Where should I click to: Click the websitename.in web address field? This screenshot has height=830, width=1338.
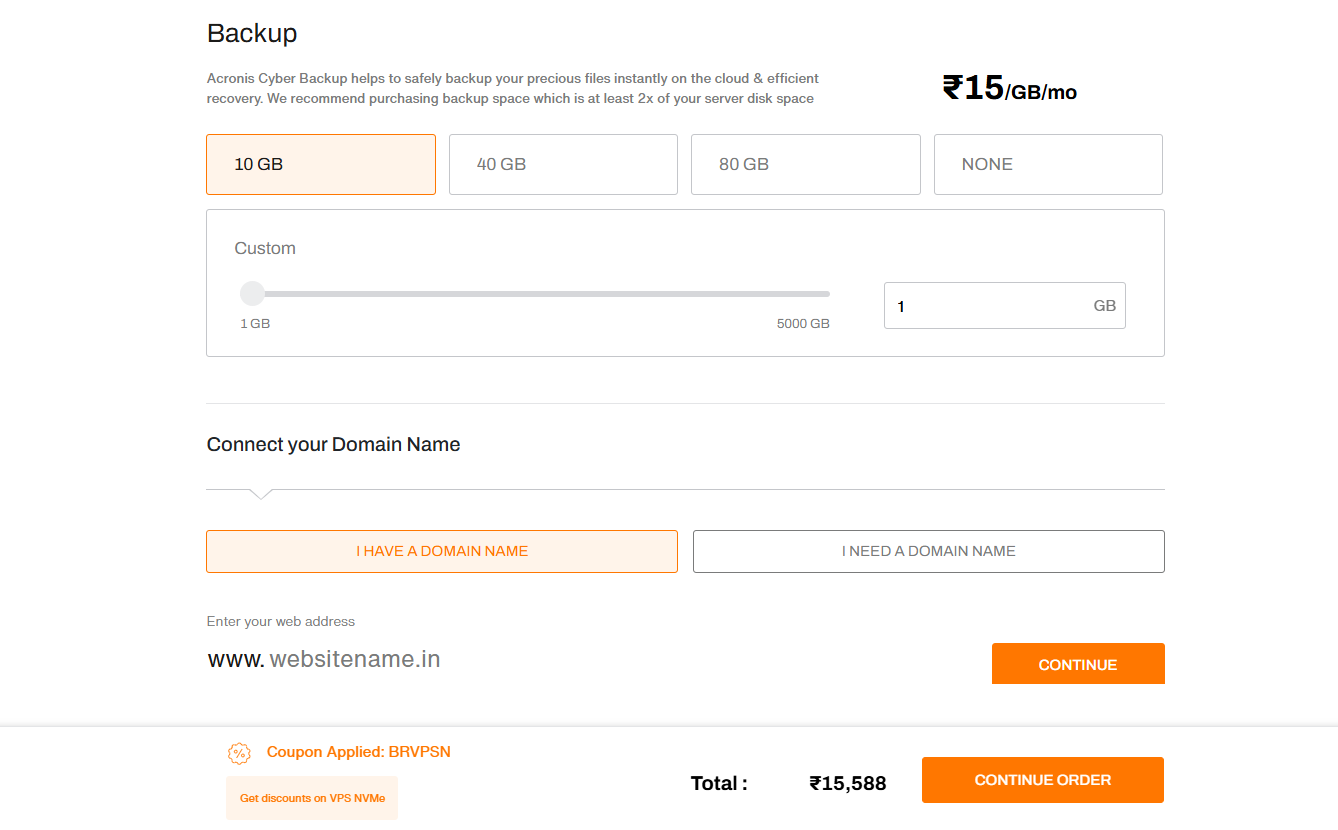(354, 660)
